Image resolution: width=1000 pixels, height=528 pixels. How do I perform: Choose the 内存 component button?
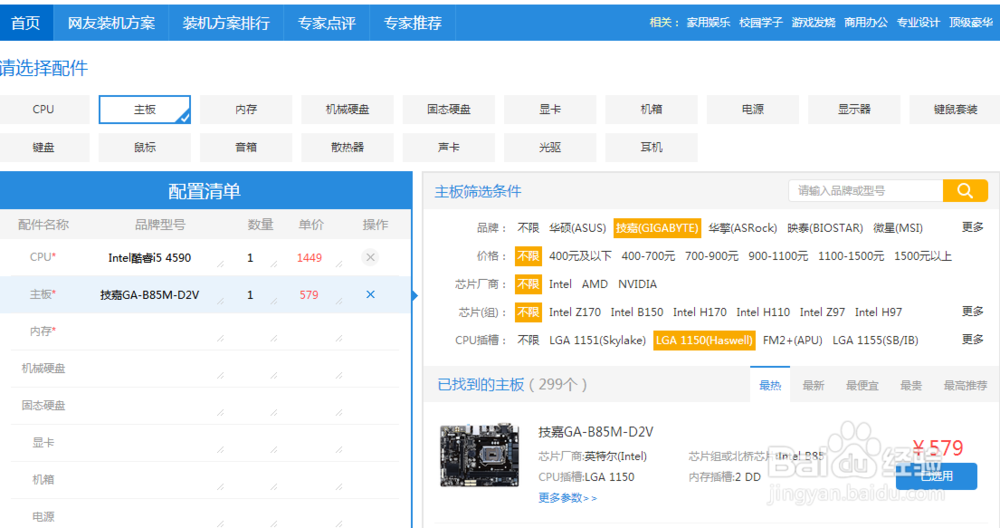pos(246,110)
